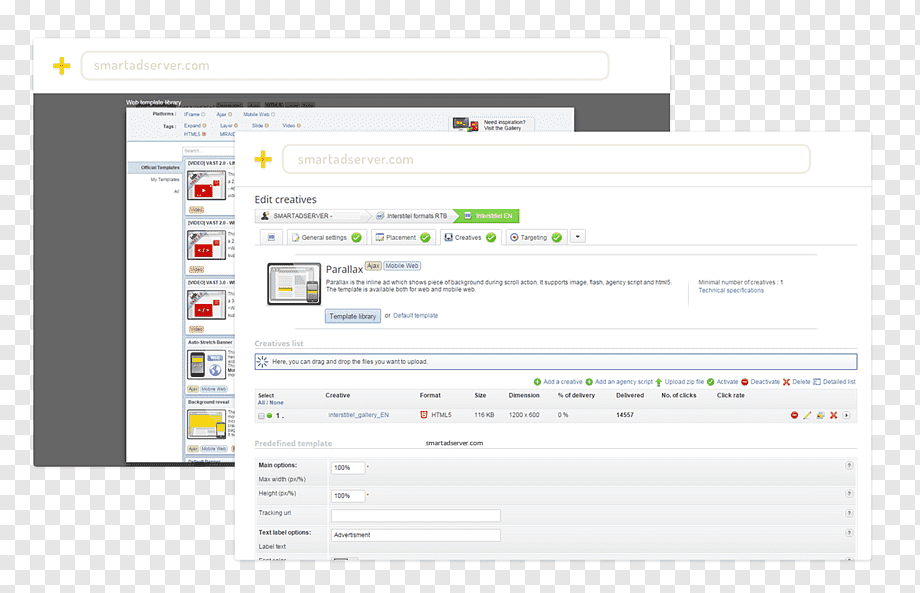Click the red deactivate icon in creative row
Image resolution: width=920 pixels, height=593 pixels.
(x=794, y=415)
